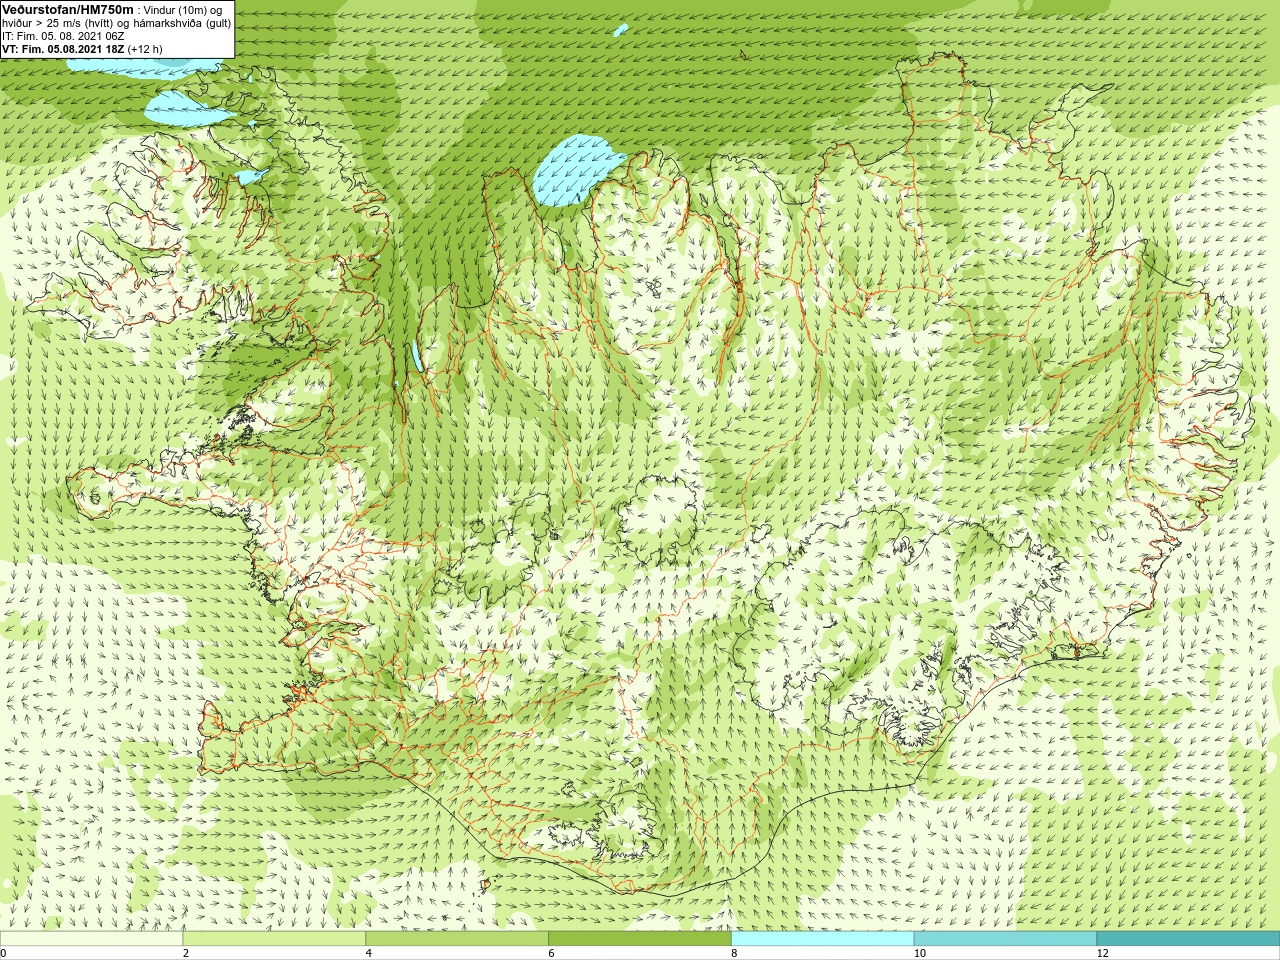Select the light green 2–4 m/s legend swatch
The width and height of the screenshot is (1280, 960).
click(274, 939)
